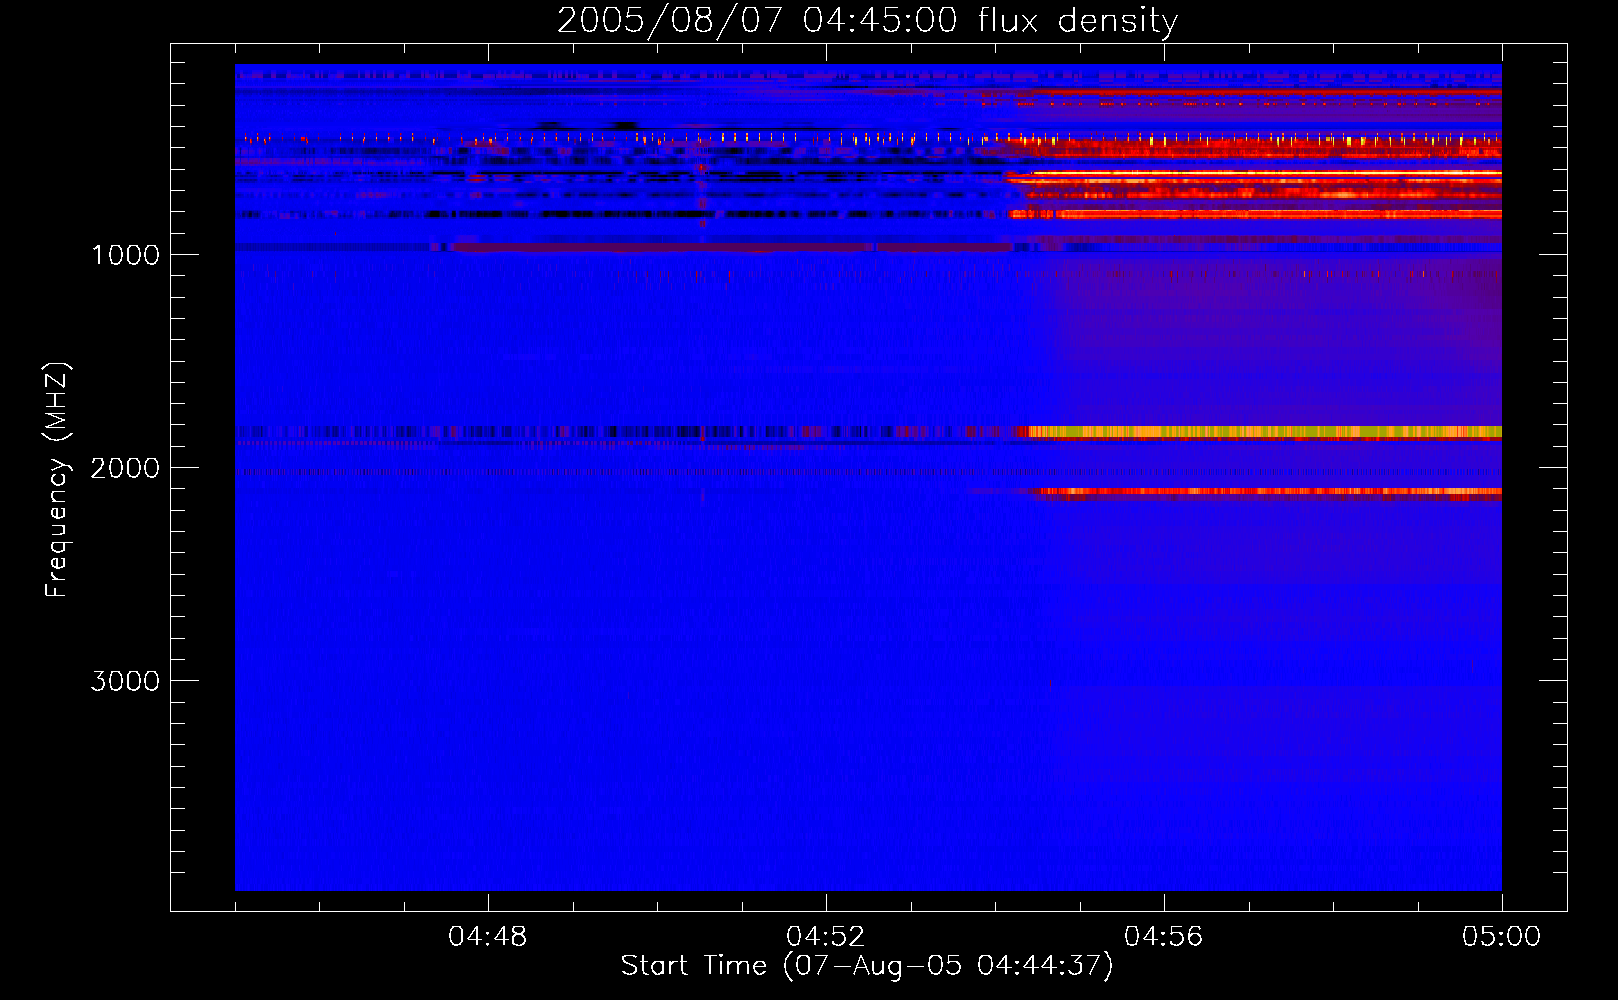Click the 04:56 time tick label
Image resolution: width=1618 pixels, height=1000 pixels.
pos(1164,937)
